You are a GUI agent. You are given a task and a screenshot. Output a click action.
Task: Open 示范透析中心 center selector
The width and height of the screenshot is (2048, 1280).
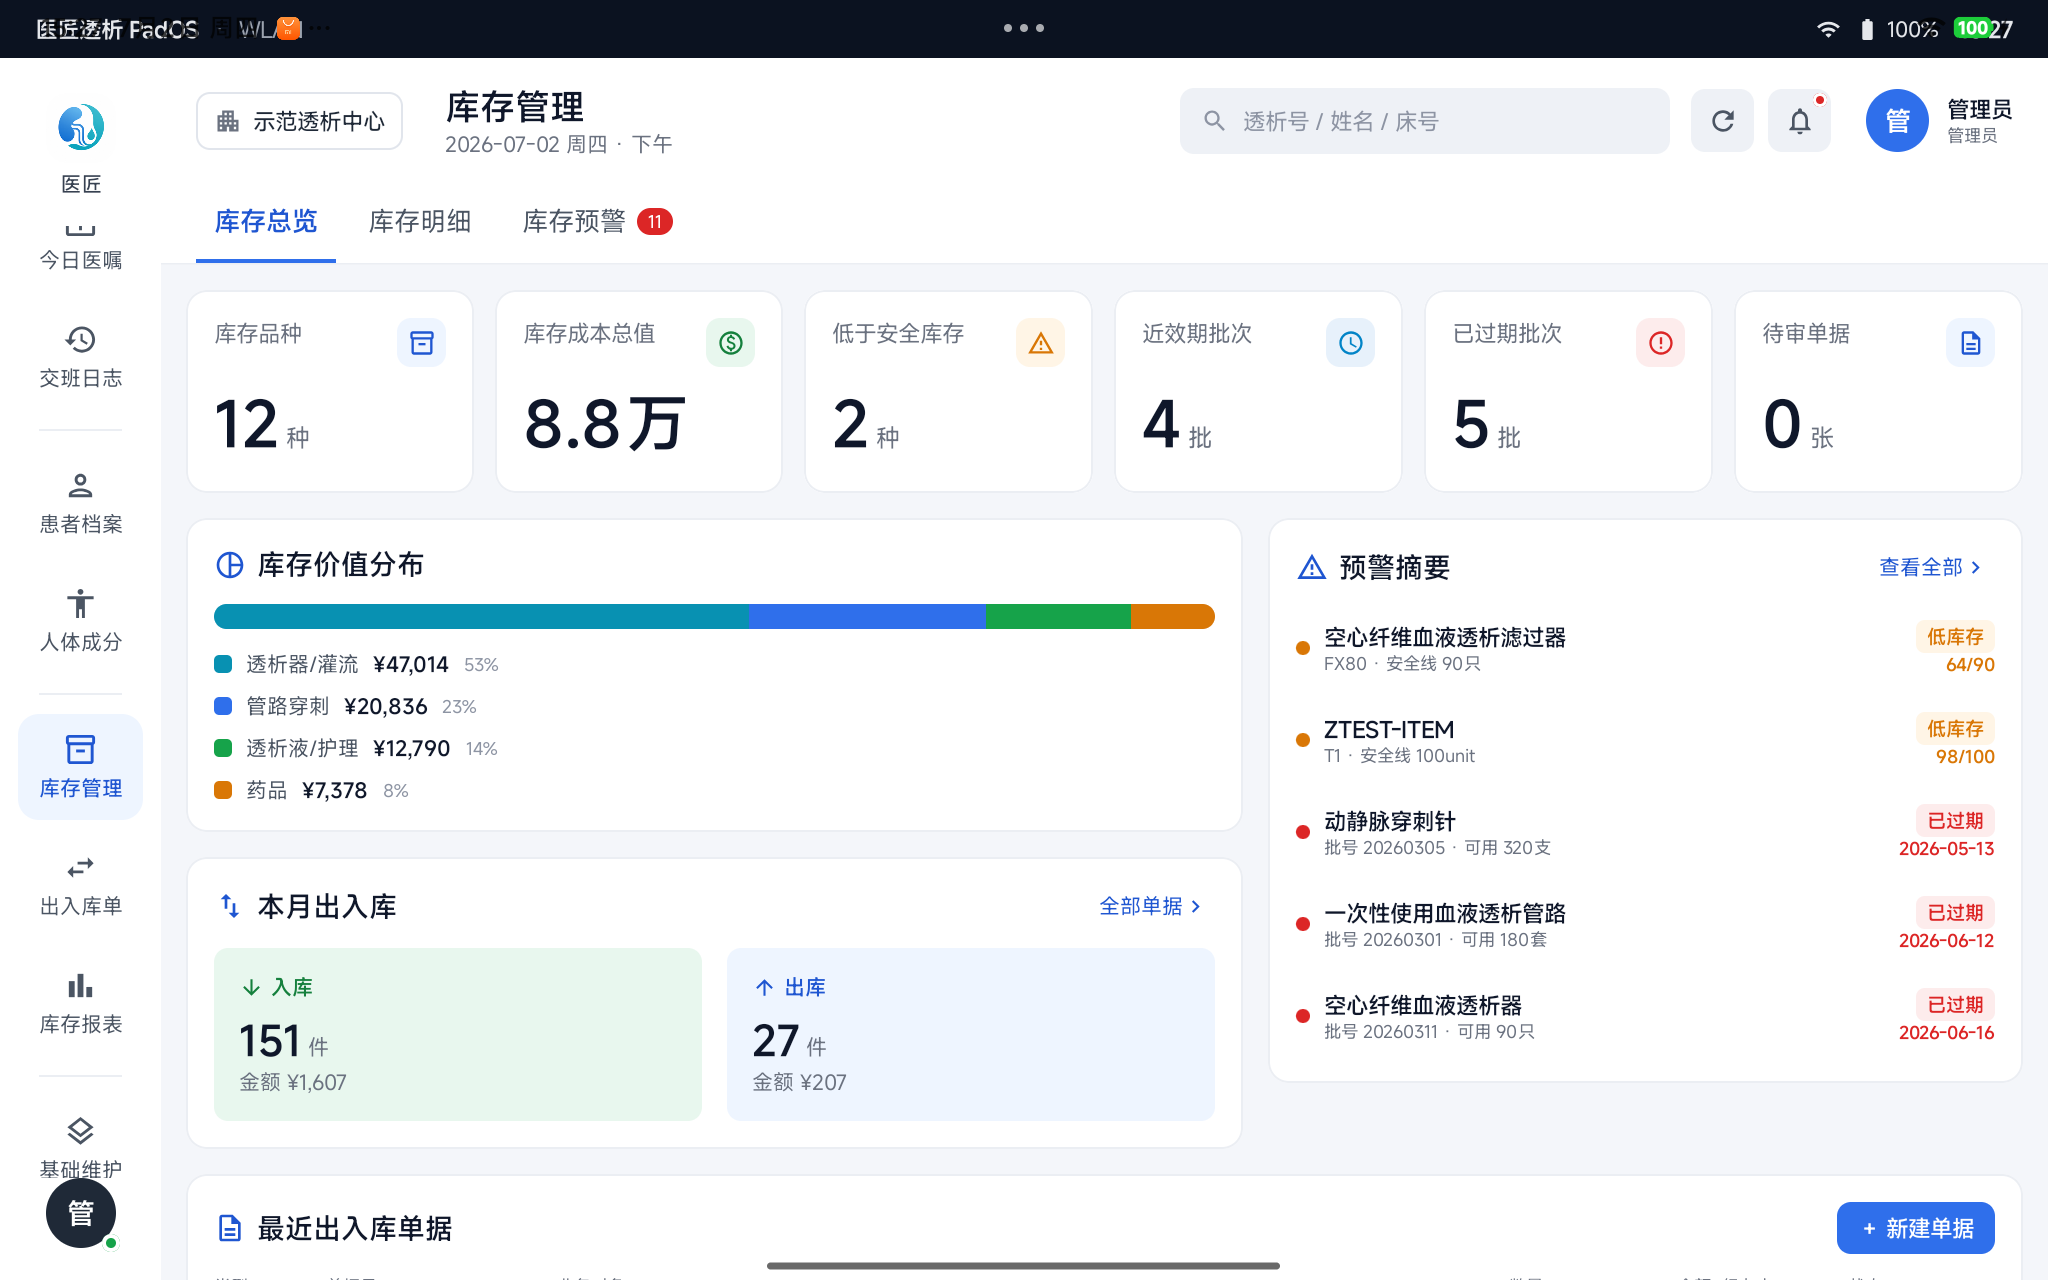pos(300,121)
